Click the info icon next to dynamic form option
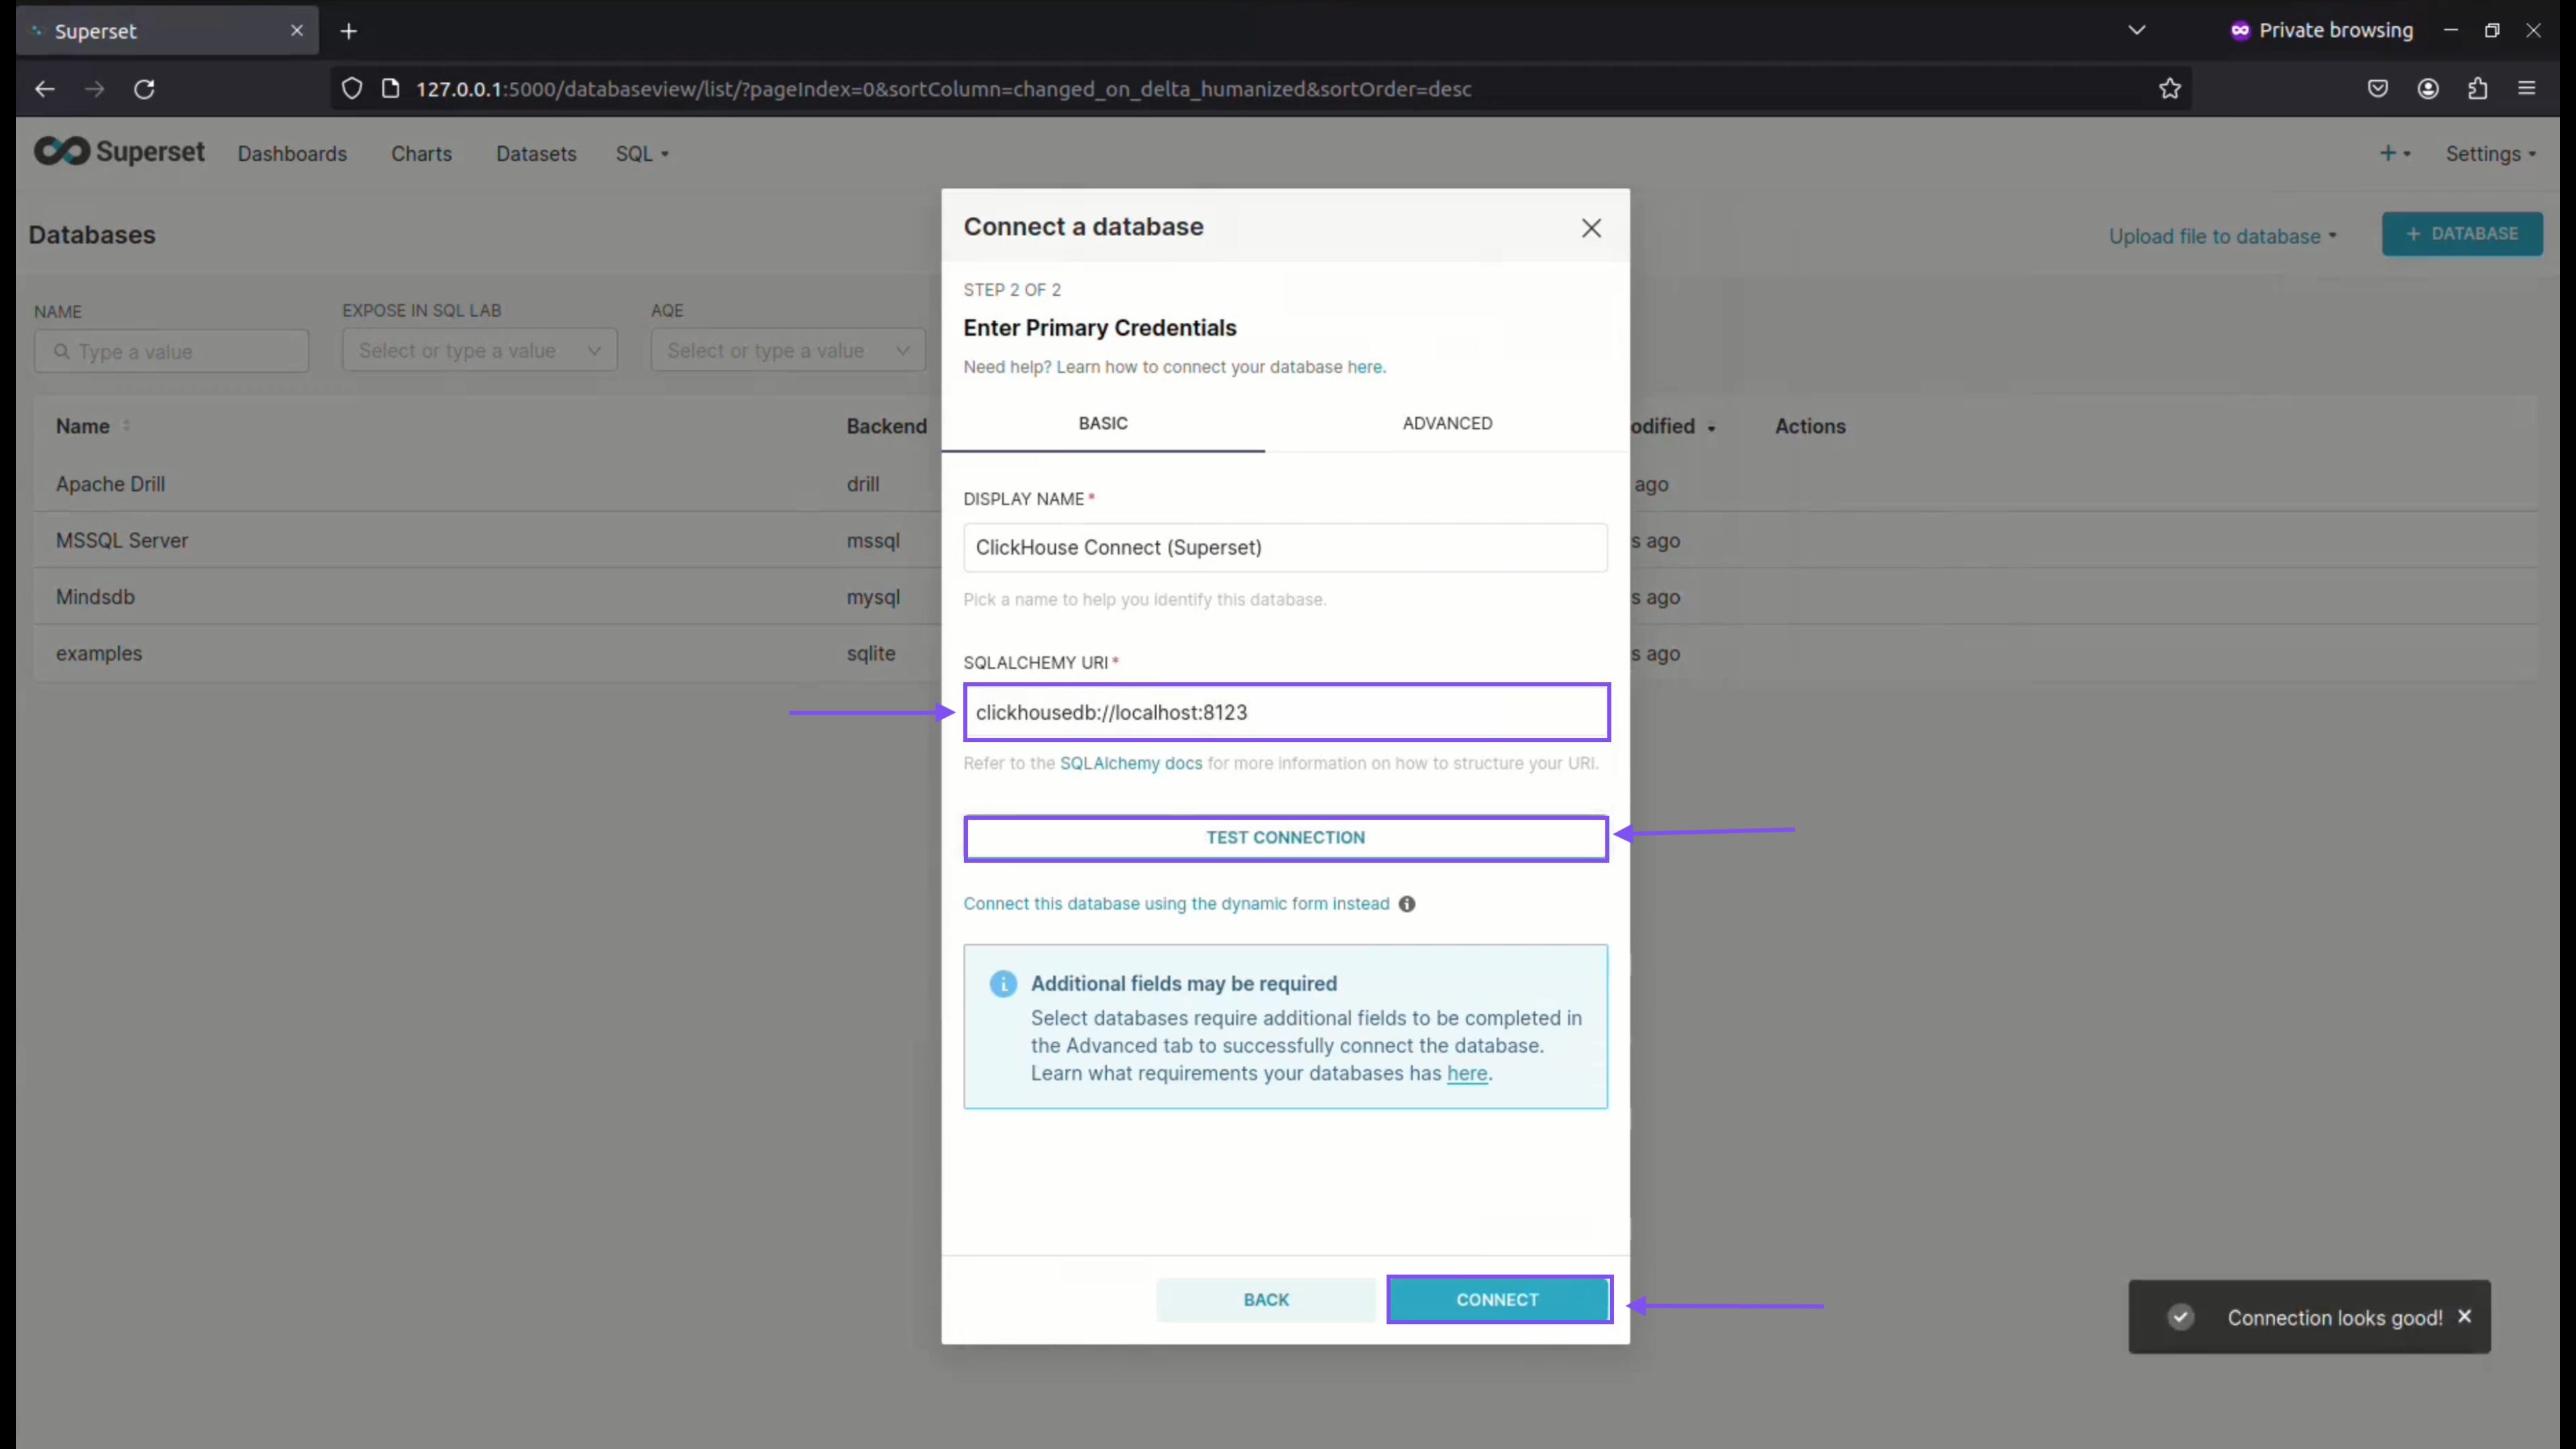The image size is (2576, 1449). click(x=1407, y=903)
